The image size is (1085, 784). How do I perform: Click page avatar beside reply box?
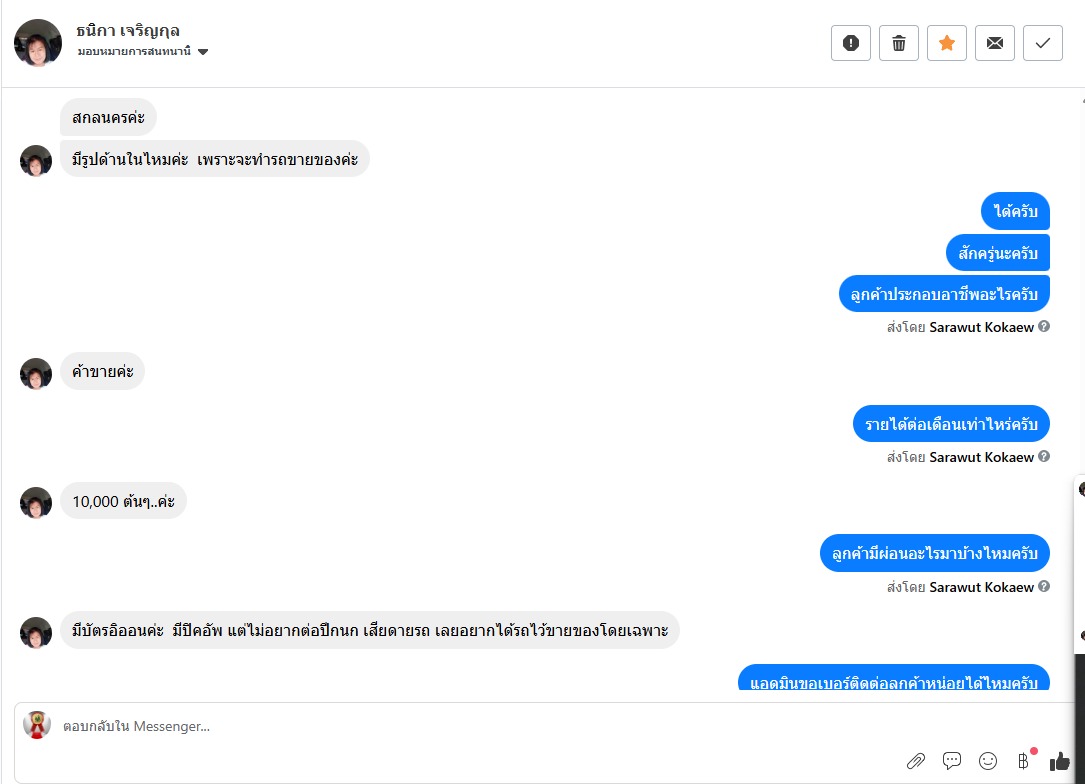37,724
